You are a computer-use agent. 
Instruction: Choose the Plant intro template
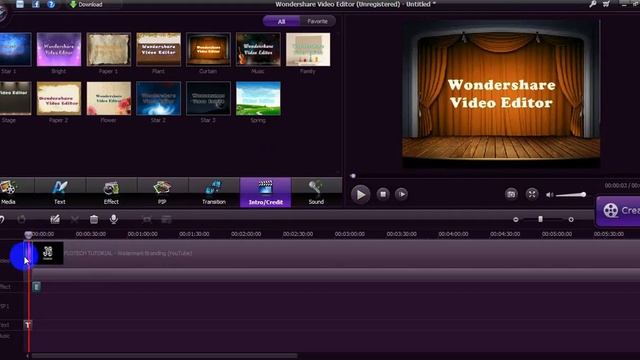point(158,49)
